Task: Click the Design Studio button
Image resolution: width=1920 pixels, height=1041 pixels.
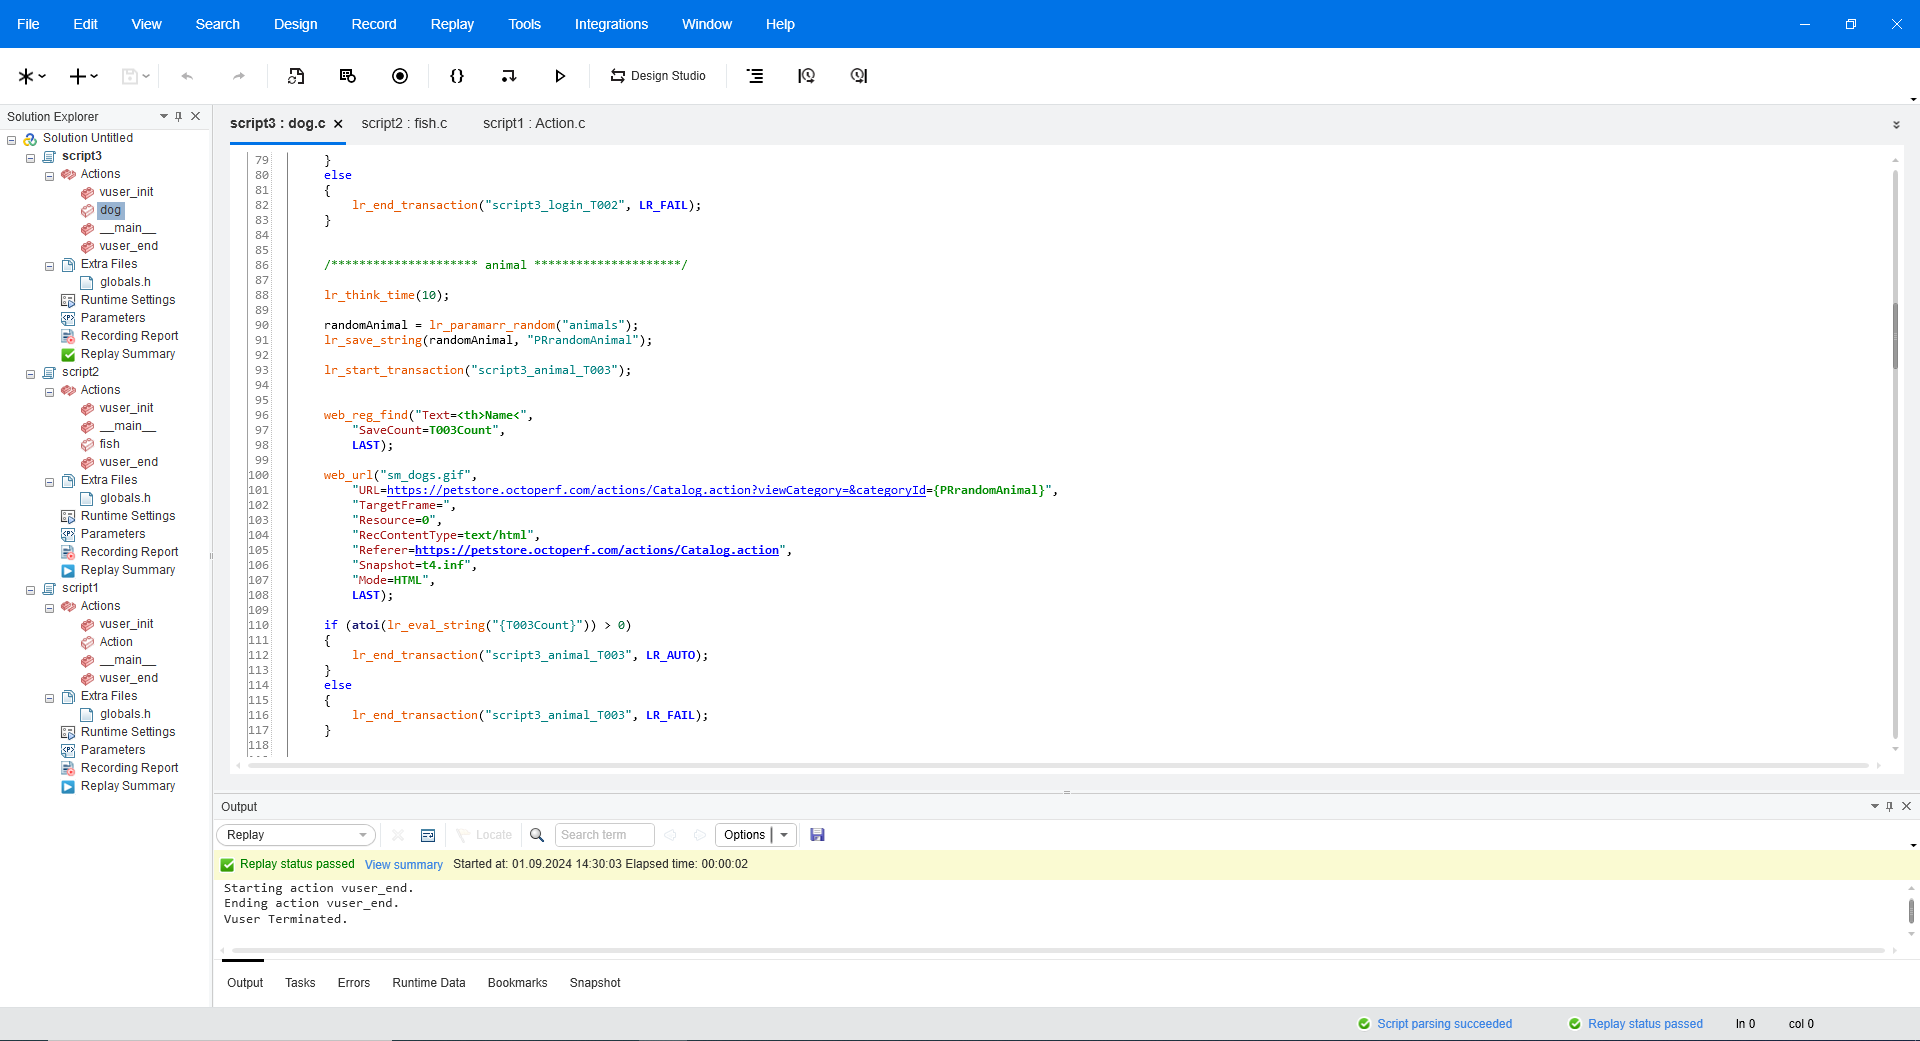Action: (x=658, y=76)
